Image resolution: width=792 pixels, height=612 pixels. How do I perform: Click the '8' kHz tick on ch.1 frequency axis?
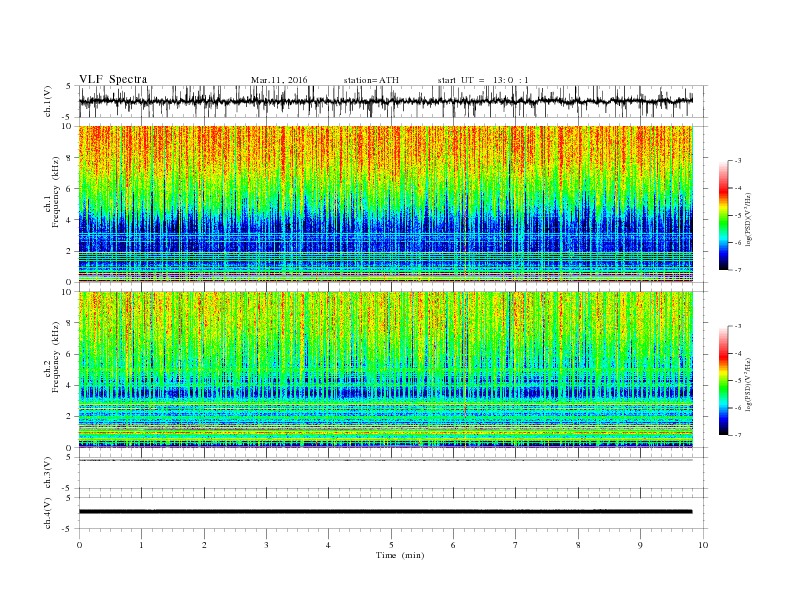point(69,158)
